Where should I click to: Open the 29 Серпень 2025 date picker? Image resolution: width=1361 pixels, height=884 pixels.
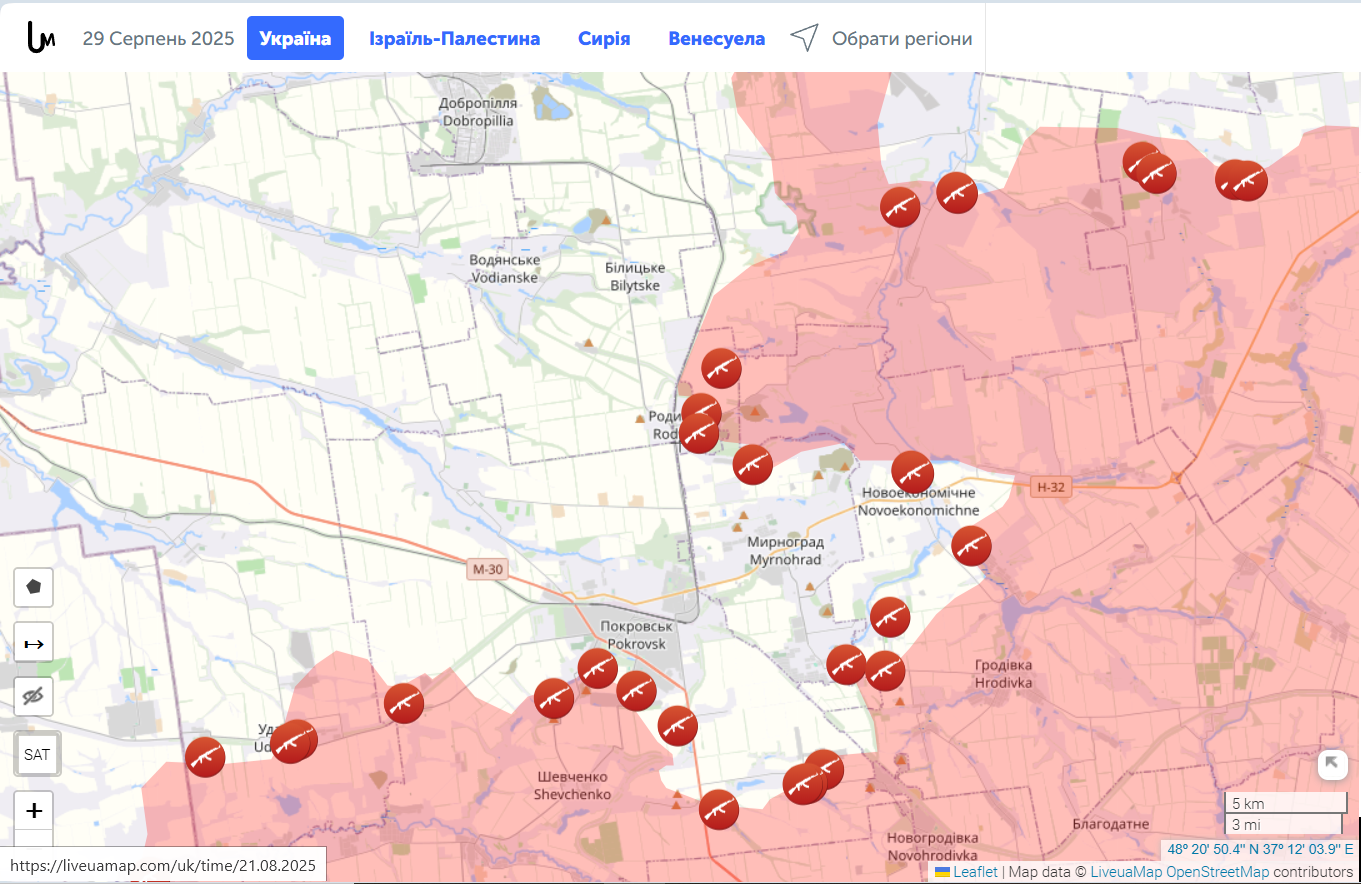pyautogui.click(x=158, y=39)
